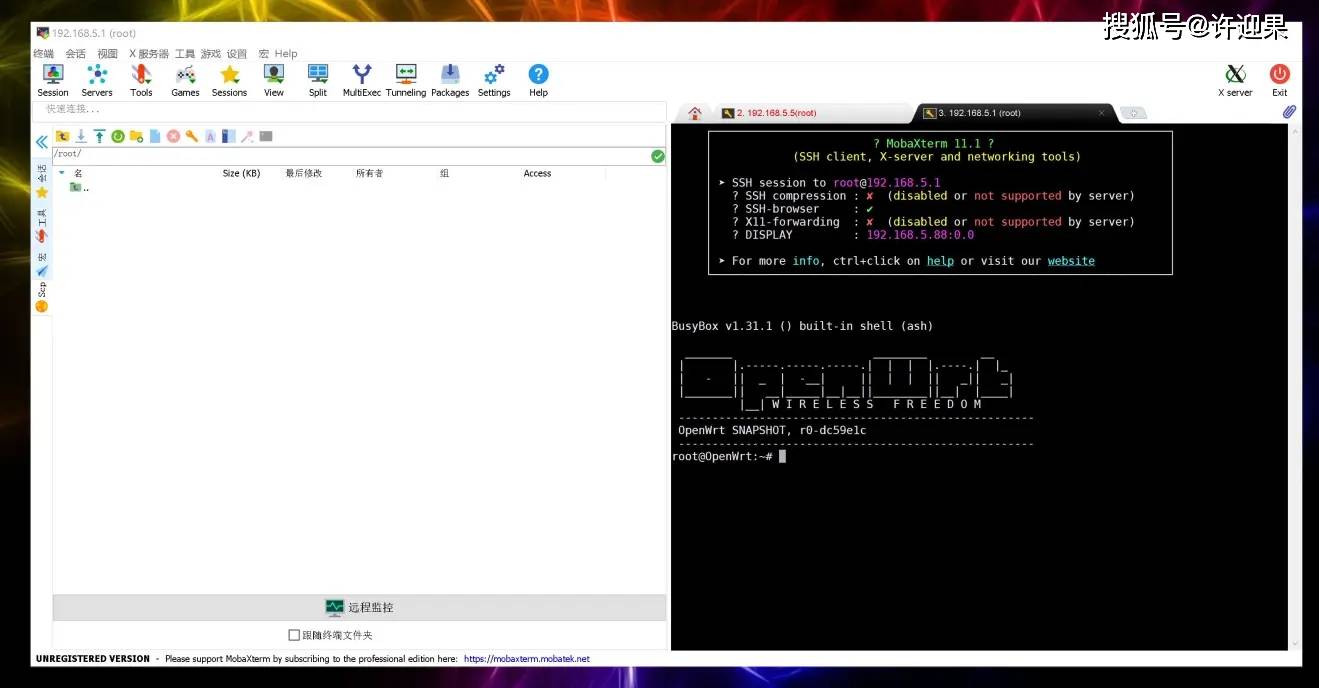Open the 工具 menu
1319x688 pixels.
[185, 54]
